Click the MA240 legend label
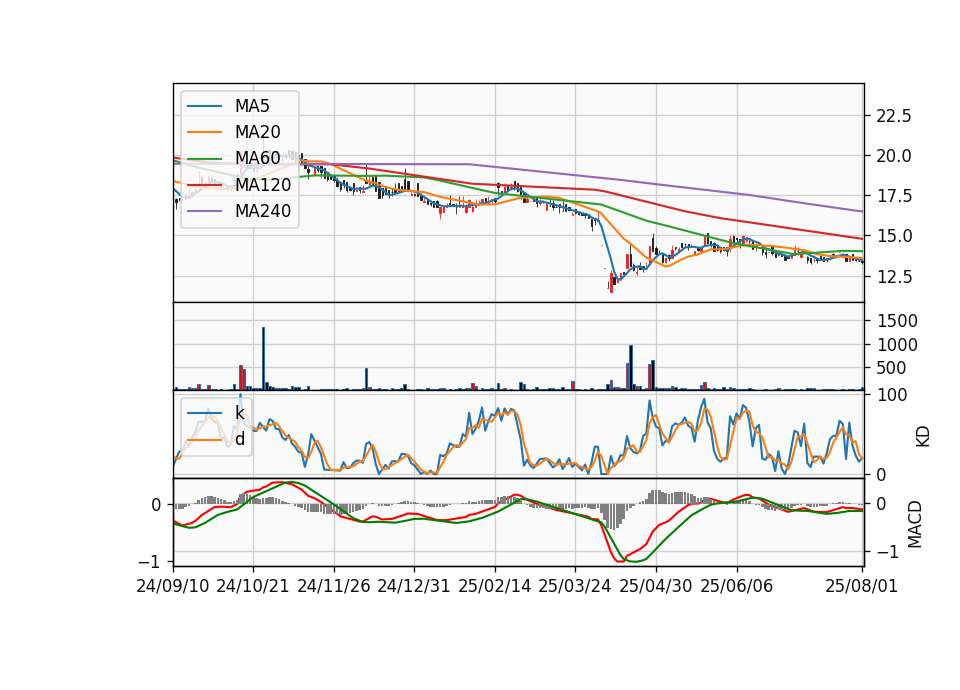The width and height of the screenshot is (960, 690). point(263,211)
